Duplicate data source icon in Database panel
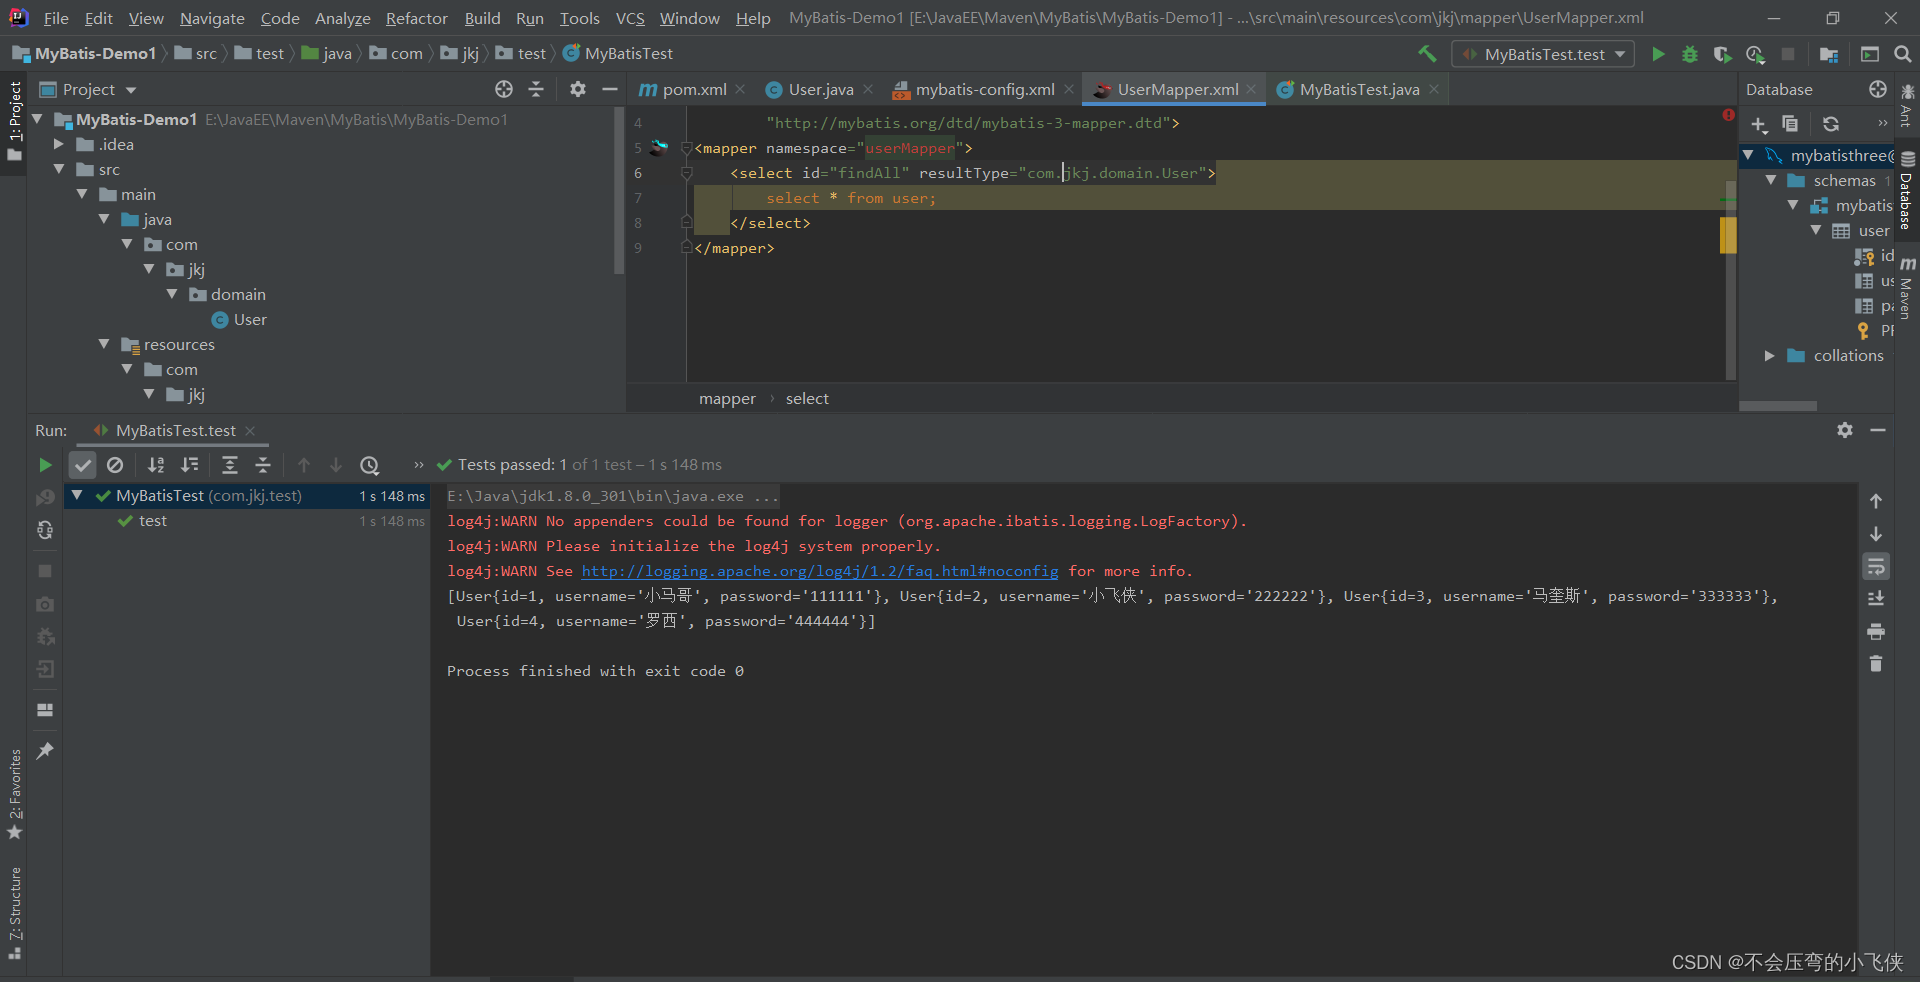The image size is (1920, 982). 1790,124
